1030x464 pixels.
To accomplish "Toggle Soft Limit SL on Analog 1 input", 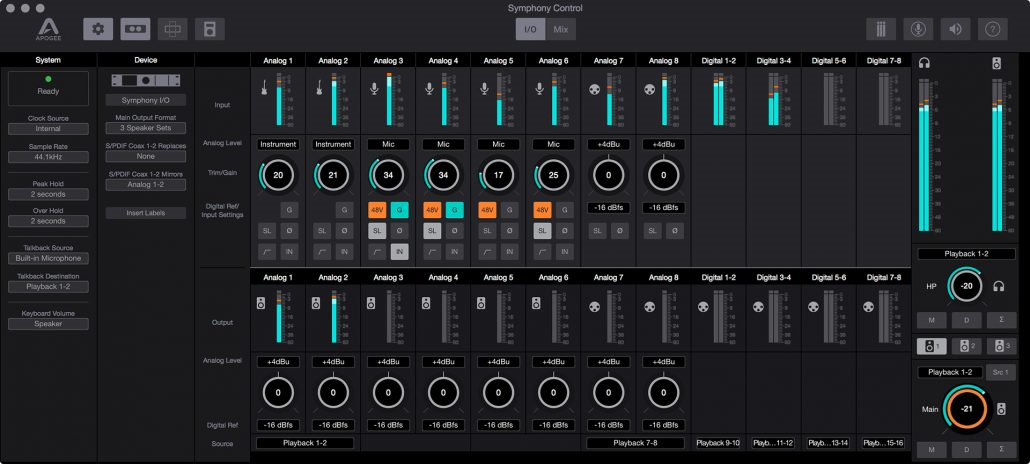I will pyautogui.click(x=267, y=231).
